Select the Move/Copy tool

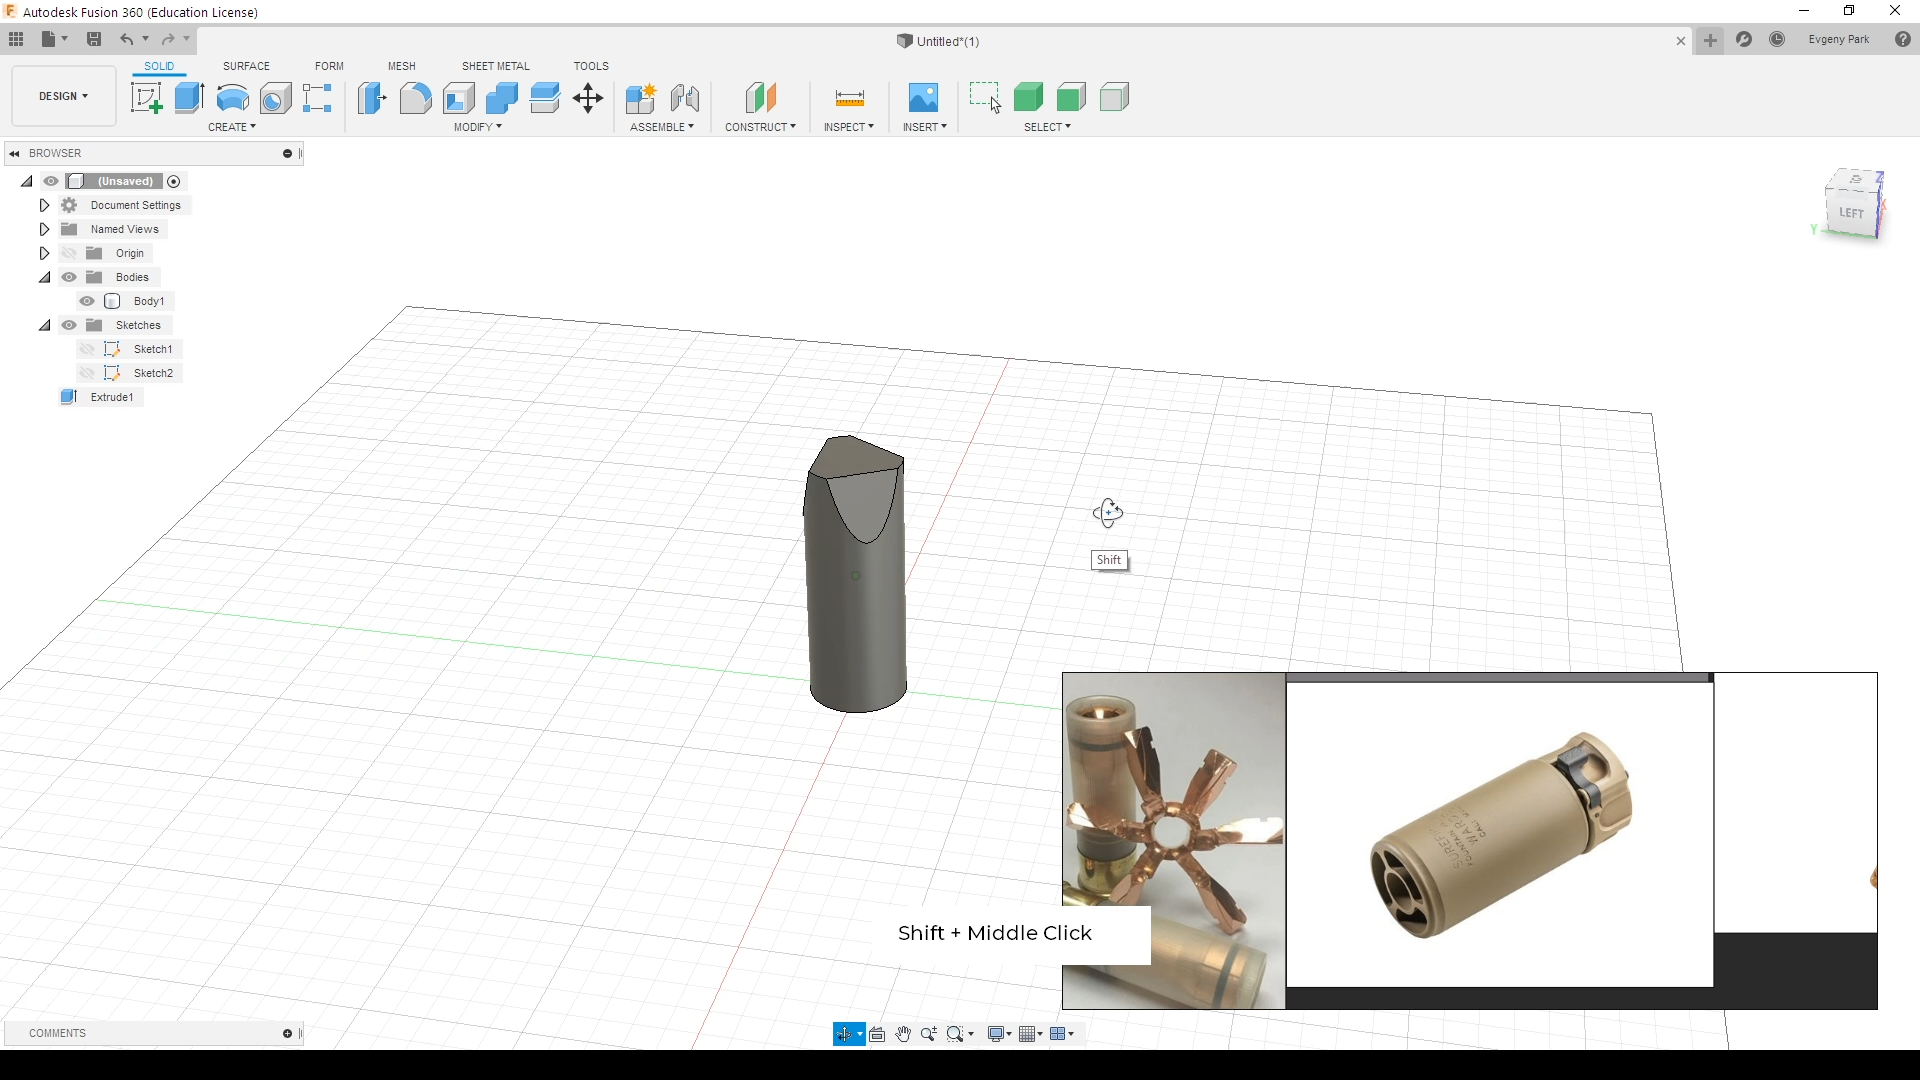pos(588,98)
